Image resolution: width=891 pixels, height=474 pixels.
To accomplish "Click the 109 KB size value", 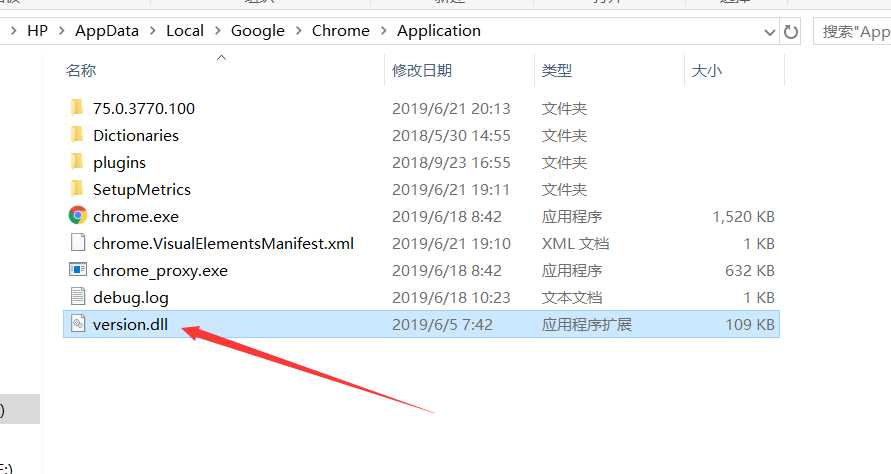I will point(750,325).
